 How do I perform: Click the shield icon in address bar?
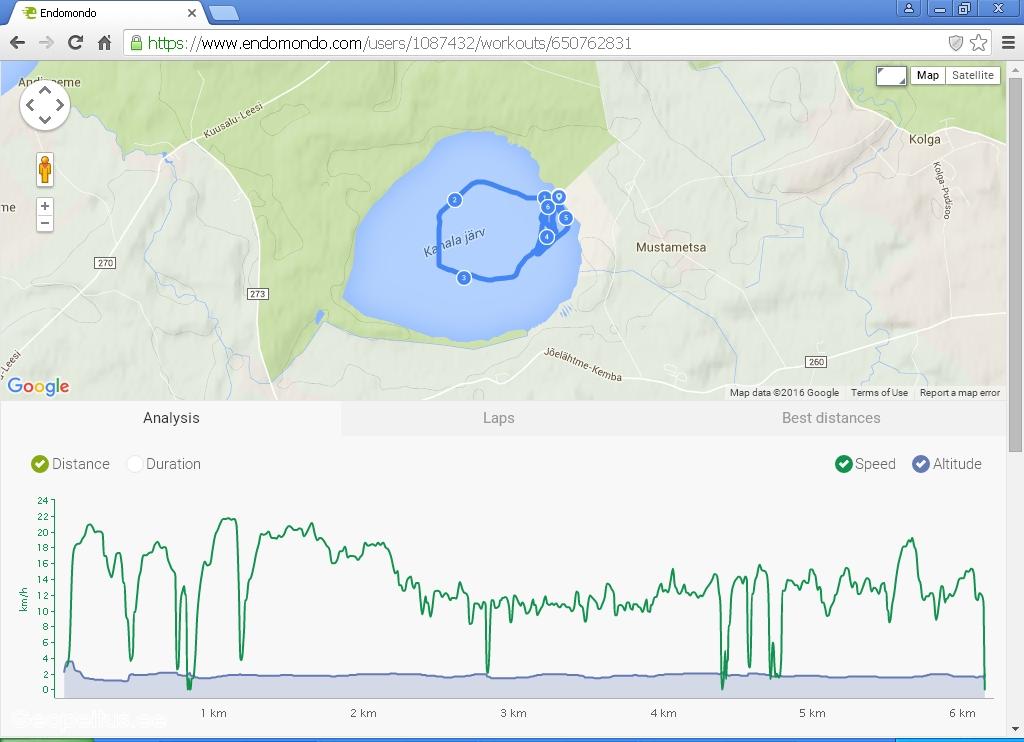(955, 43)
